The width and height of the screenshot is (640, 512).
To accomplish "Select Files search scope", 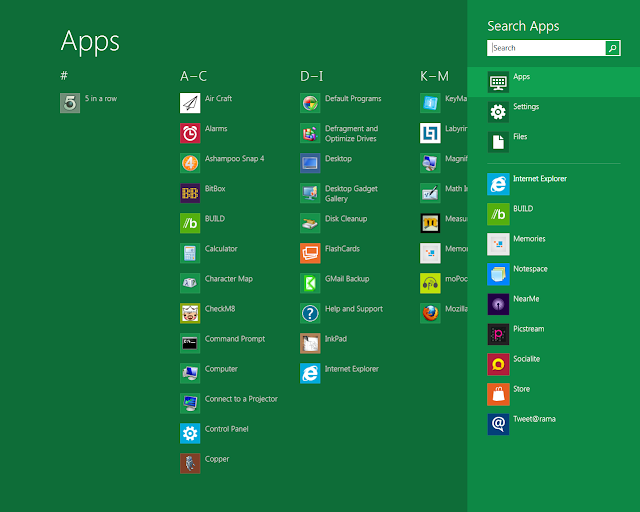I will pyautogui.click(x=553, y=142).
